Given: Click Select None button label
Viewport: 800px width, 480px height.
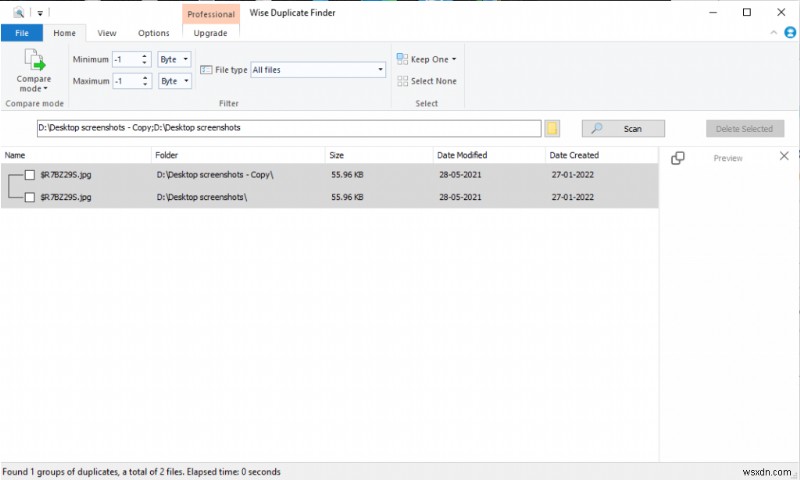Looking at the screenshot, I should [x=434, y=81].
